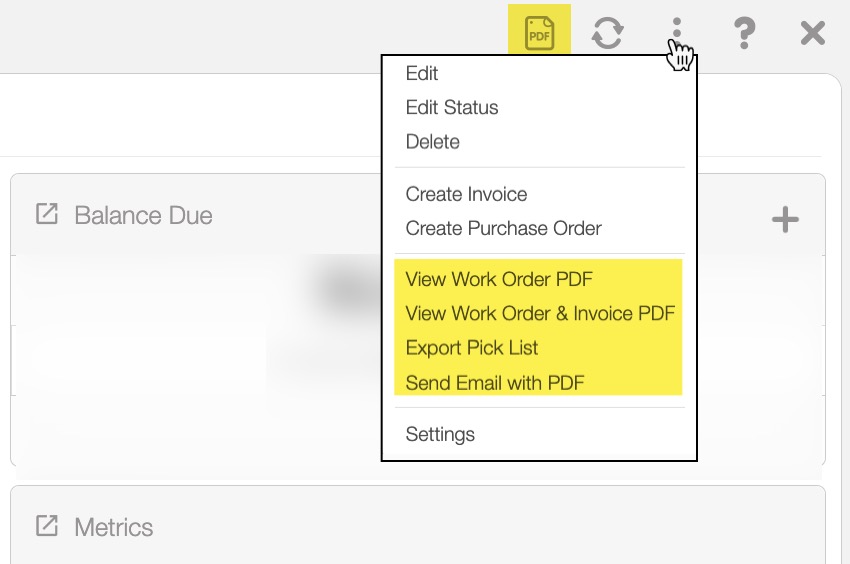Click the Balance Due section header
Image resolution: width=850 pixels, height=564 pixels.
tap(143, 215)
